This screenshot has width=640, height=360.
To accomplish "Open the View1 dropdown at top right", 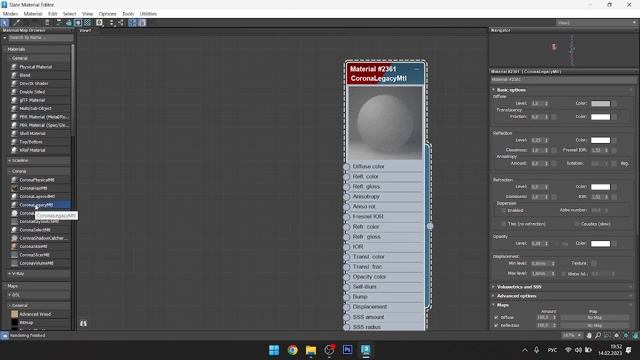I will click(596, 23).
